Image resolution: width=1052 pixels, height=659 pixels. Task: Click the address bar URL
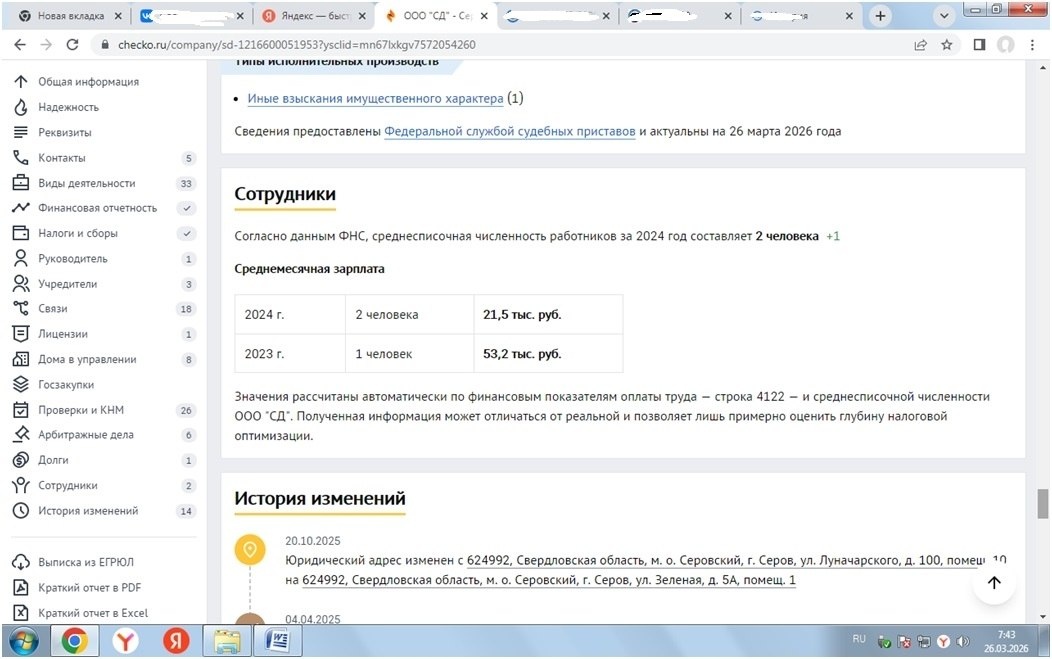297,45
